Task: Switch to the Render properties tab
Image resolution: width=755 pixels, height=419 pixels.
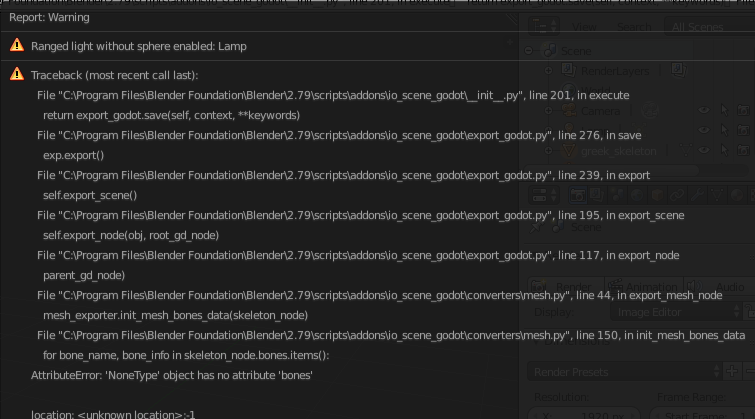Action: 577,195
